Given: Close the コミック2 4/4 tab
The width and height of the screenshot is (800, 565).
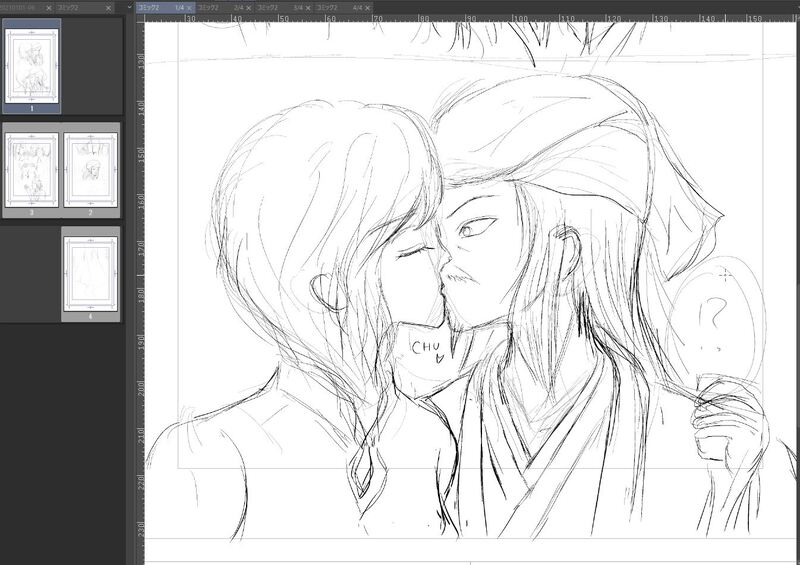Looking at the screenshot, I should click(367, 8).
